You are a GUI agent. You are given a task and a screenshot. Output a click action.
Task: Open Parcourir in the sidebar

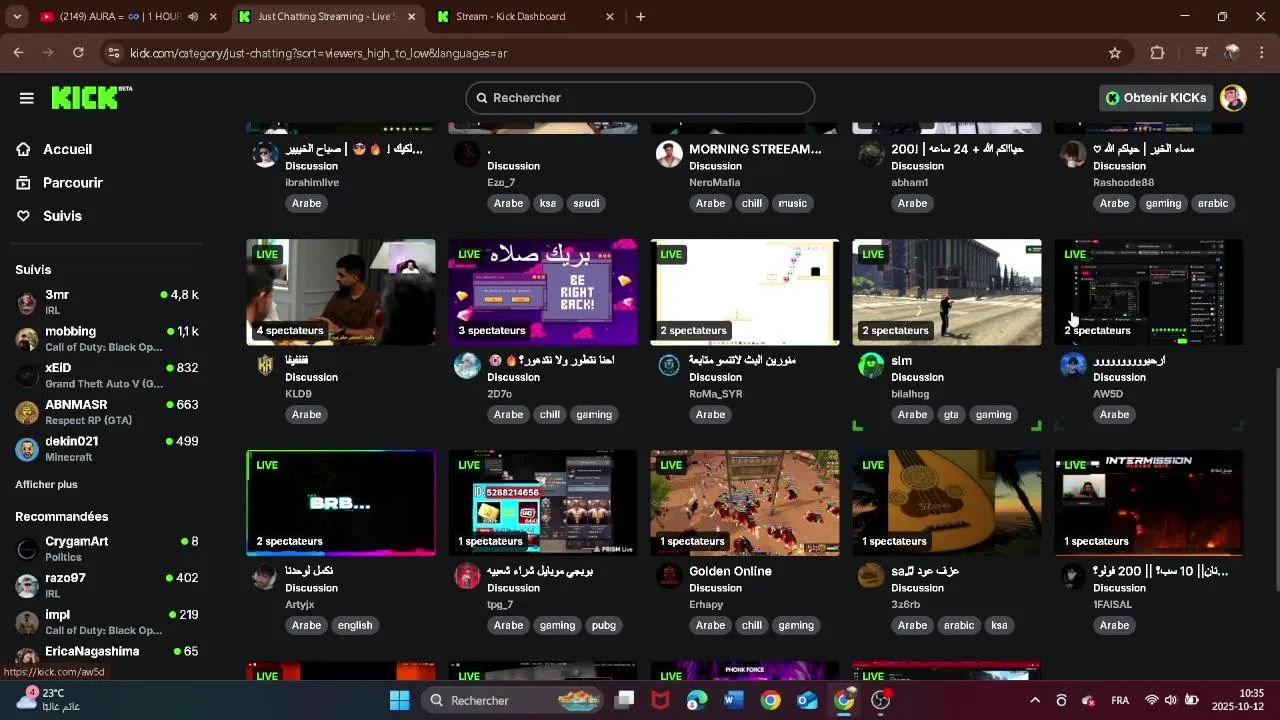coord(72,183)
